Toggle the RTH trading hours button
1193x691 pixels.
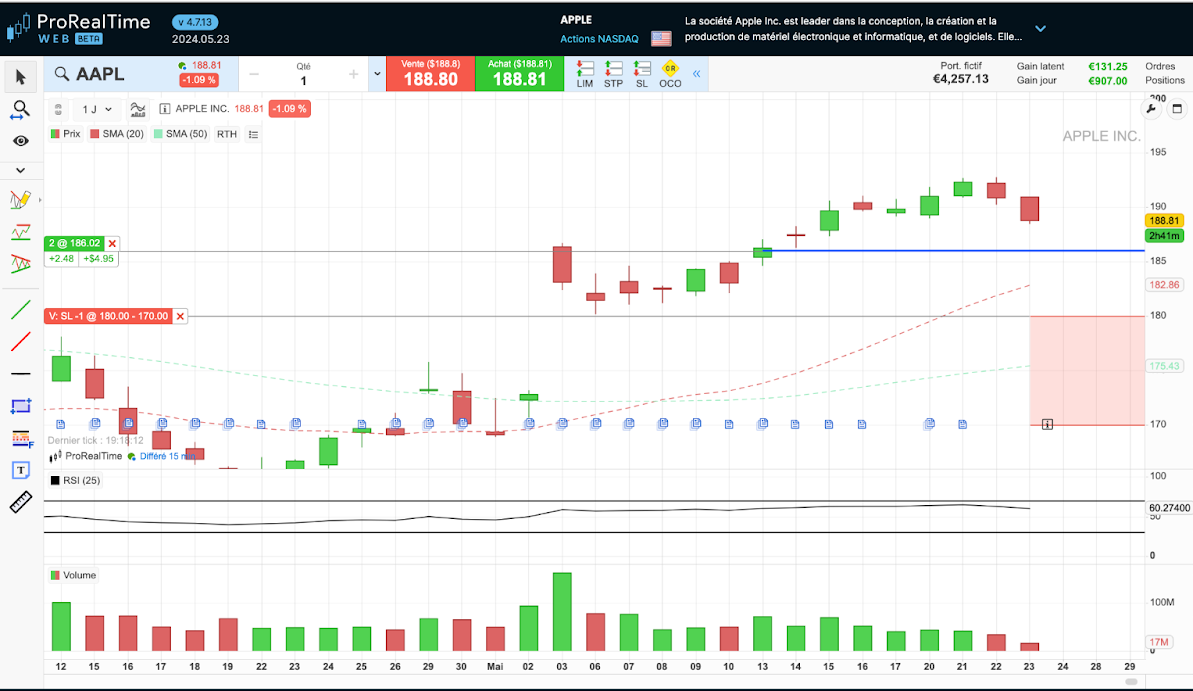click(x=227, y=134)
